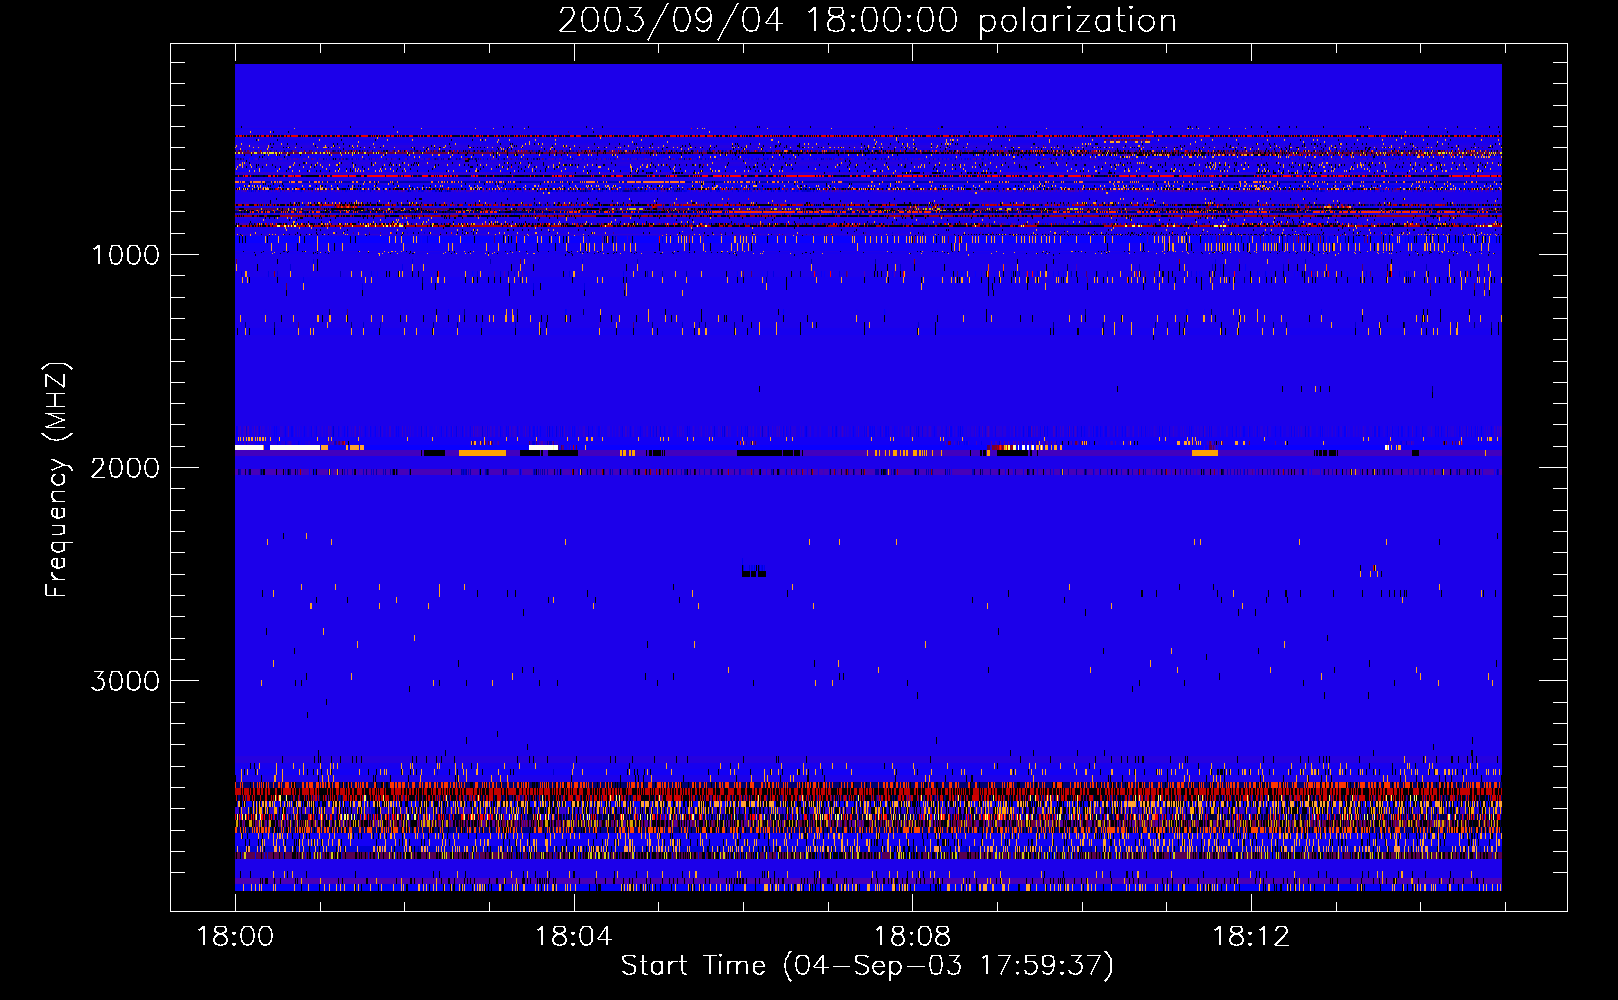
Task: Click the 18:04 time tick label
Action: point(573,936)
